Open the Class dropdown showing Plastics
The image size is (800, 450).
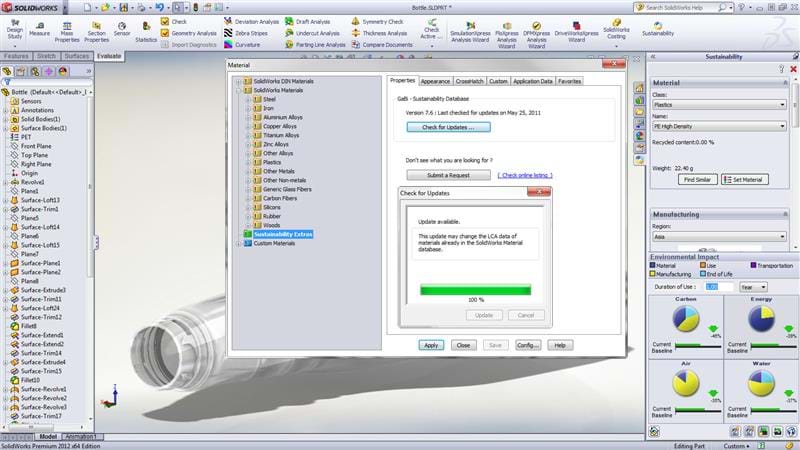[718, 104]
